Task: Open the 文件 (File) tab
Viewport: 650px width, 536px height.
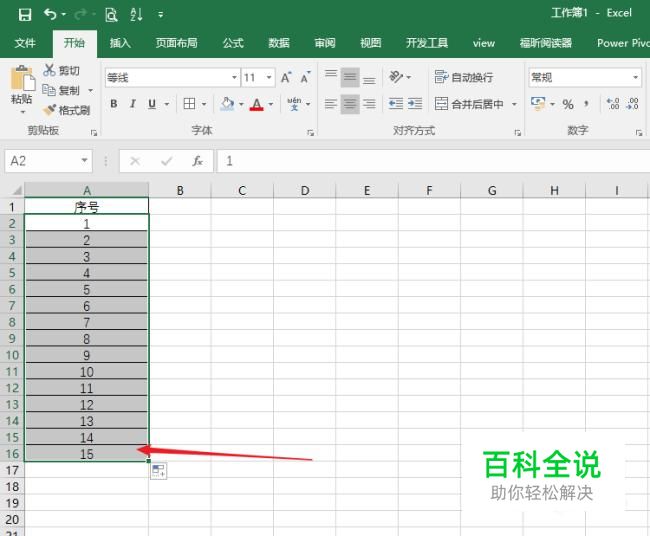Action: point(25,43)
